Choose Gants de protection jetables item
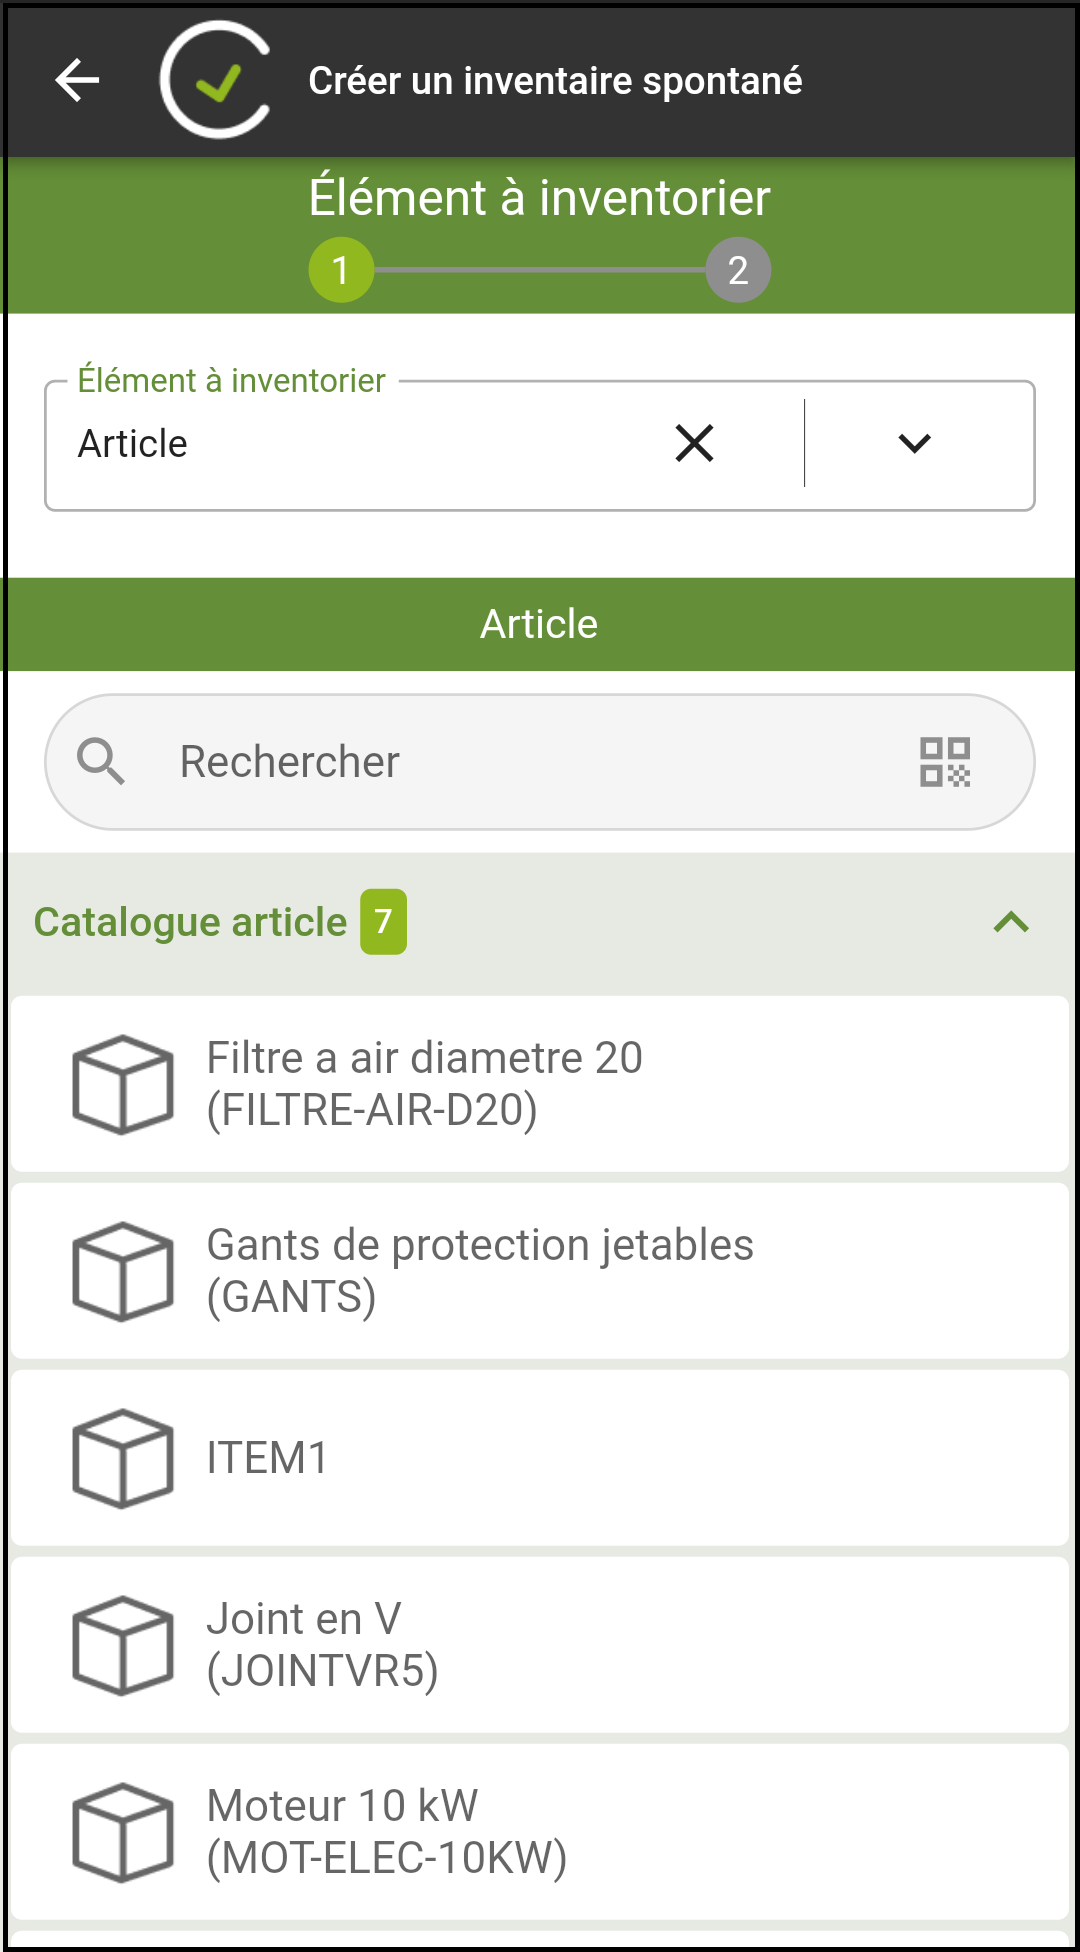 (540, 1271)
